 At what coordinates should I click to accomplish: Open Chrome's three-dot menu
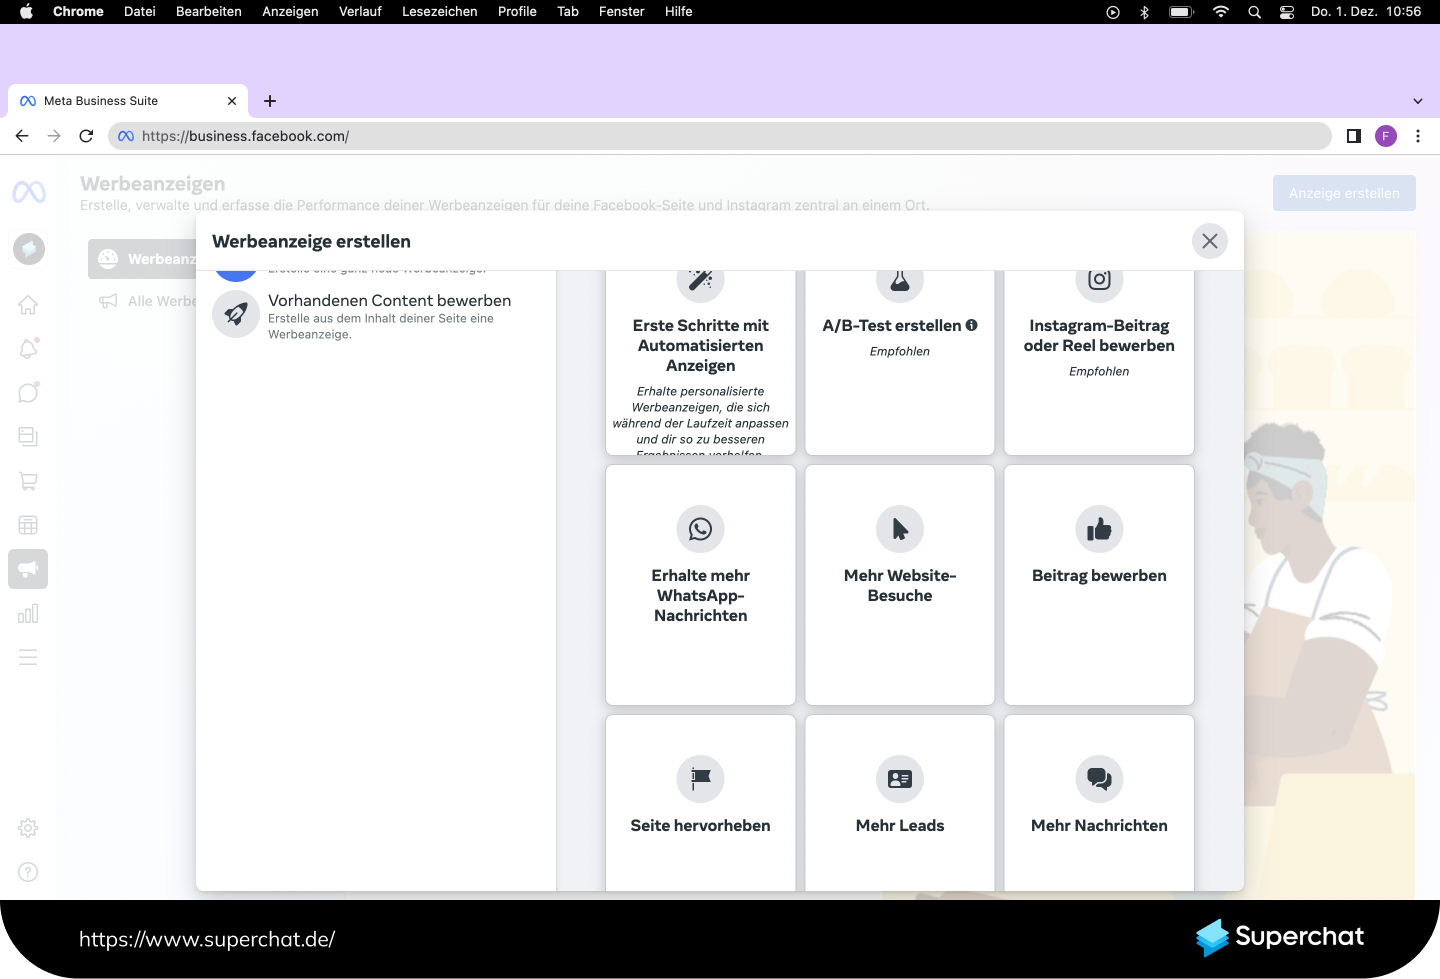pyautogui.click(x=1417, y=136)
